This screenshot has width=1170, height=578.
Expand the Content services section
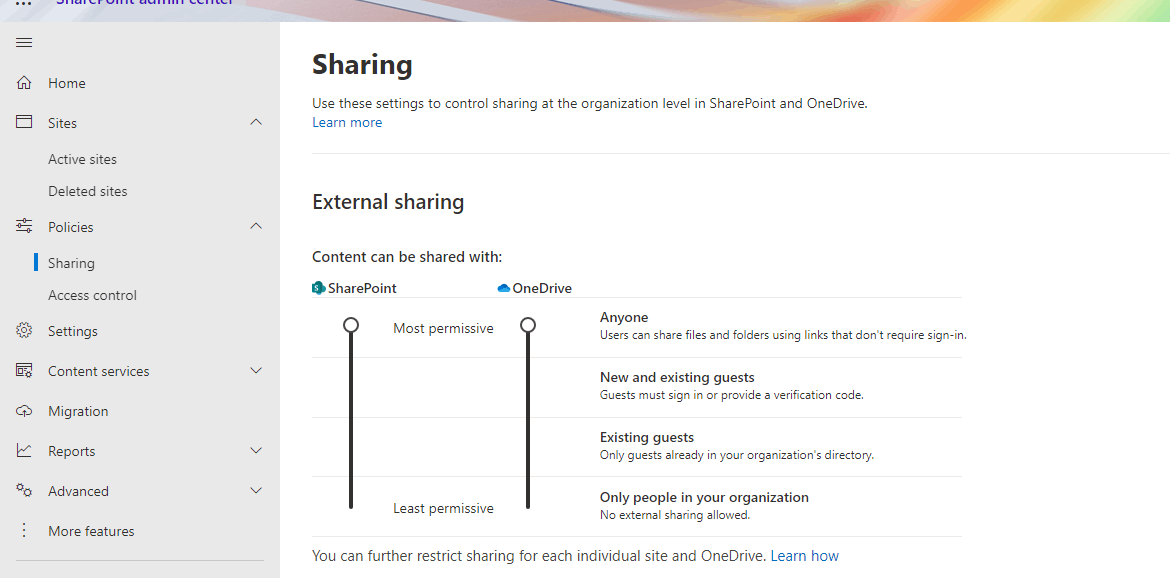[256, 370]
